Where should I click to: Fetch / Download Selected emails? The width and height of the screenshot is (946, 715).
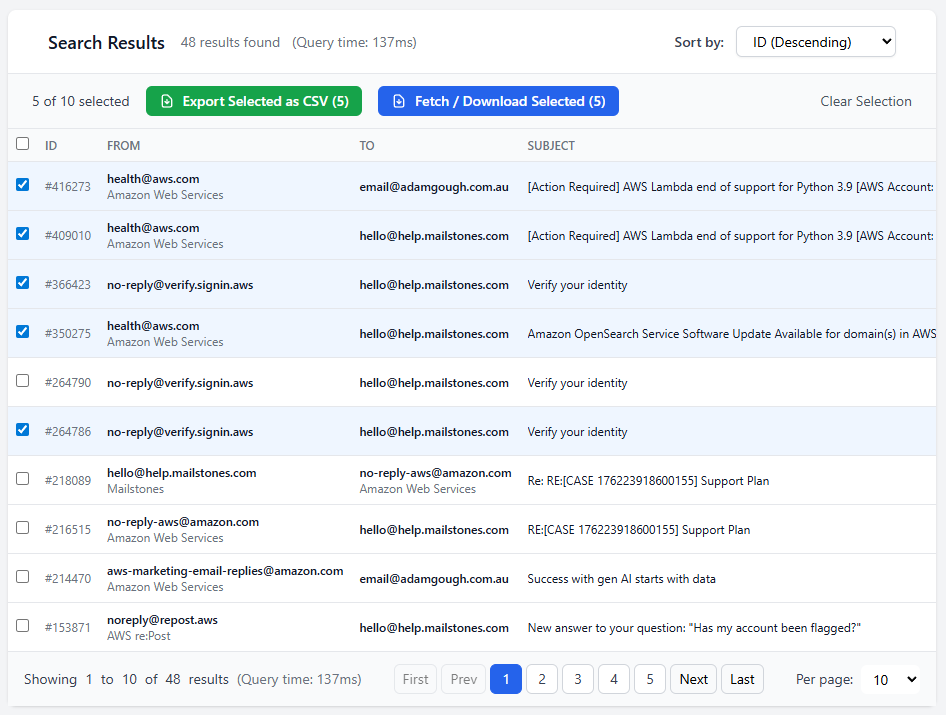pyautogui.click(x=498, y=101)
